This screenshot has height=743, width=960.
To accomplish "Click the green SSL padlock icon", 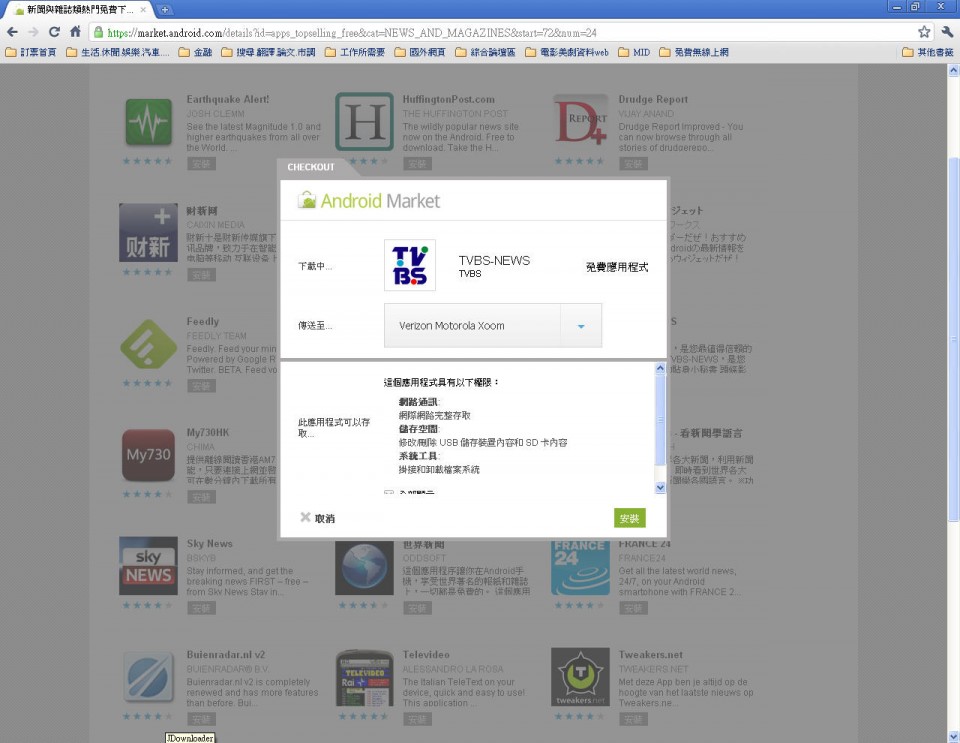I will [x=98, y=32].
